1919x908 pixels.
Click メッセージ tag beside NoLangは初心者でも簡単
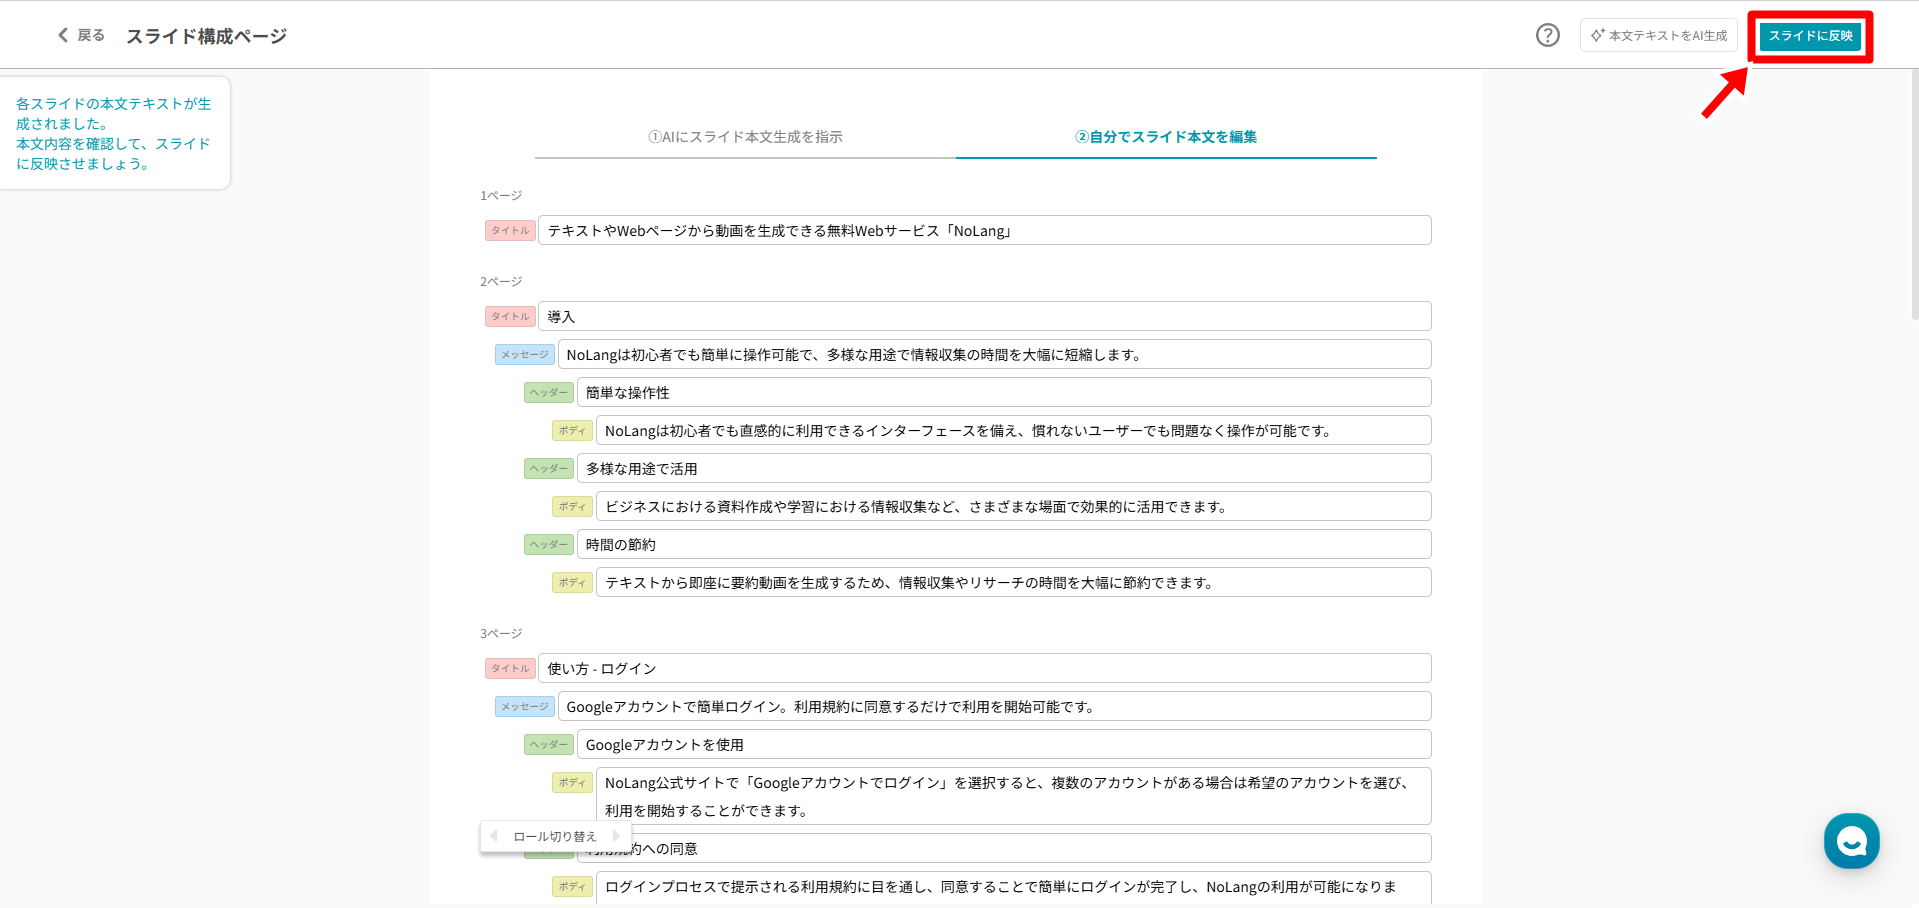tap(525, 354)
